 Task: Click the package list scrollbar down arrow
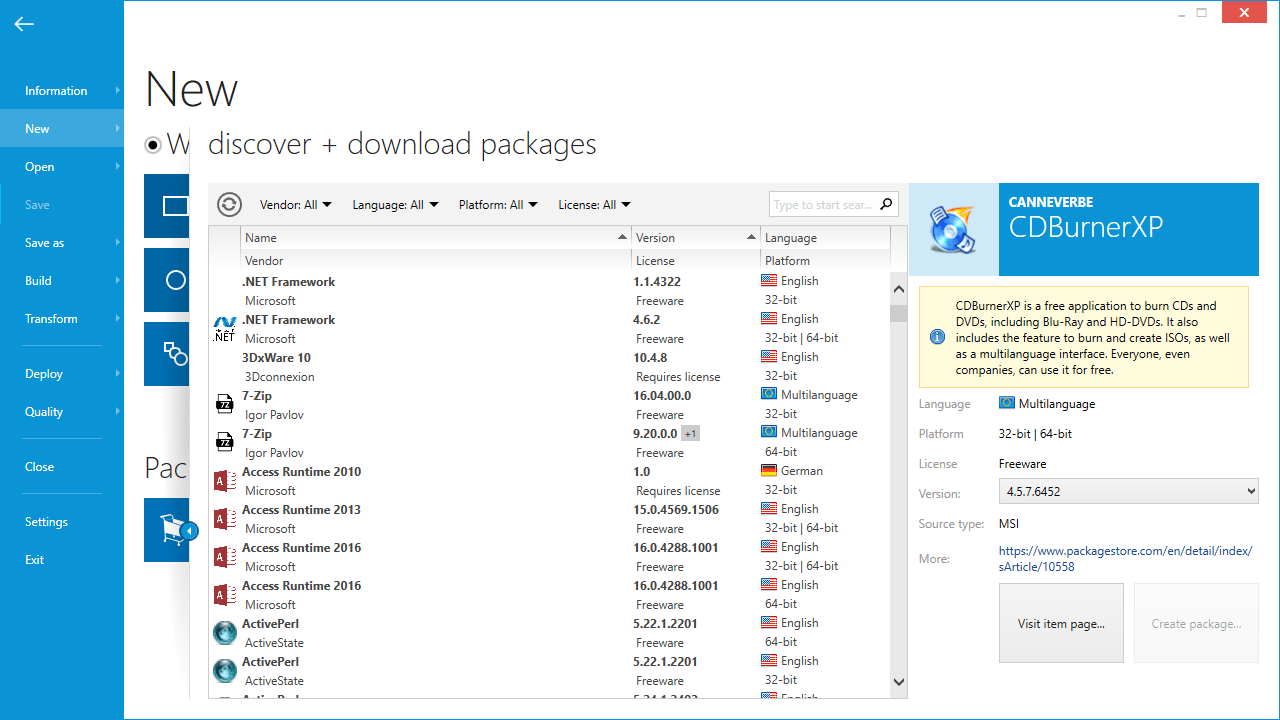(898, 682)
